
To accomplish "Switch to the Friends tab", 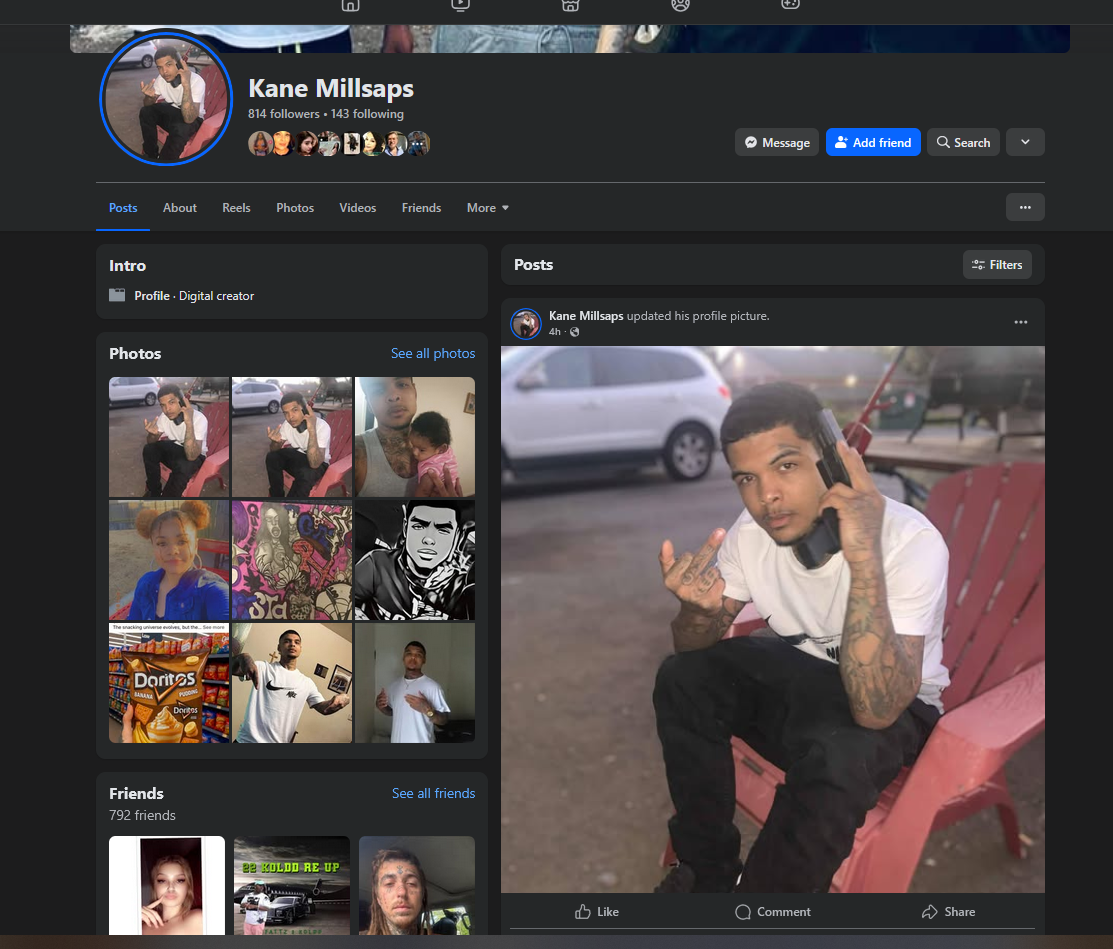I will coord(422,208).
